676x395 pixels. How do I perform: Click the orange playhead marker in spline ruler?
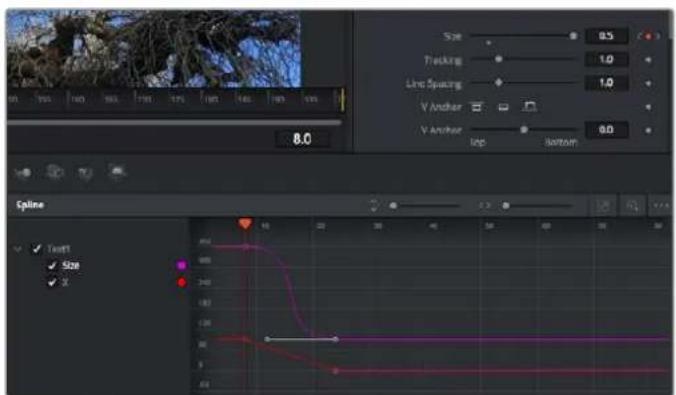tap(245, 223)
